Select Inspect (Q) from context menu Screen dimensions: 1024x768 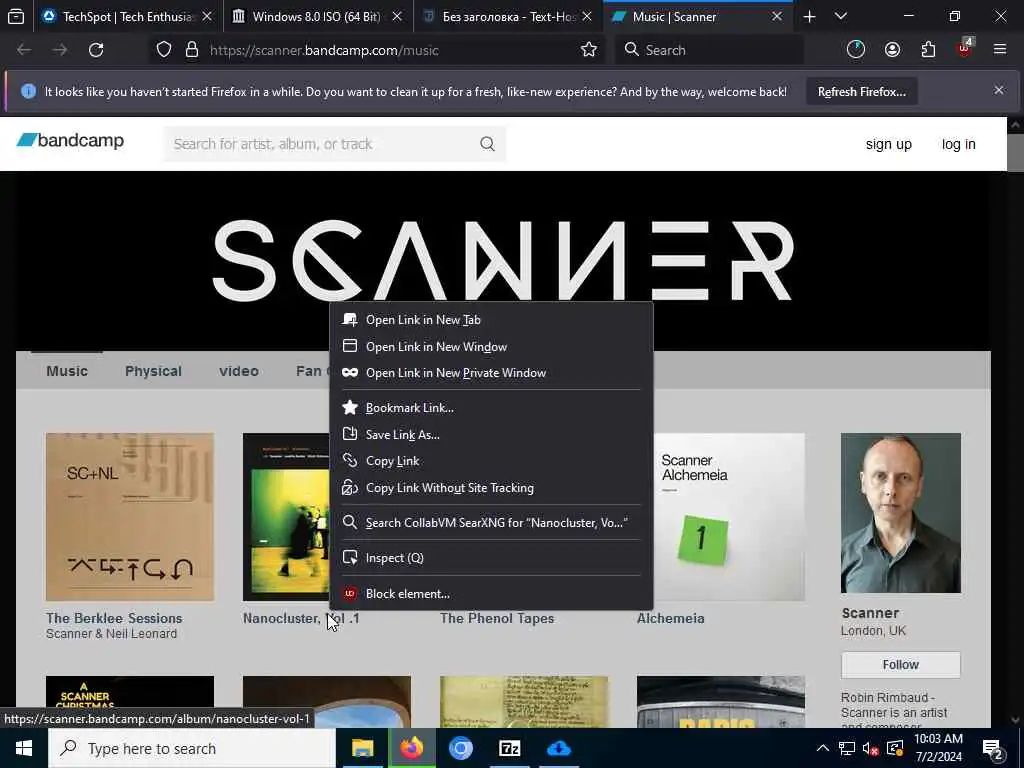click(491, 558)
